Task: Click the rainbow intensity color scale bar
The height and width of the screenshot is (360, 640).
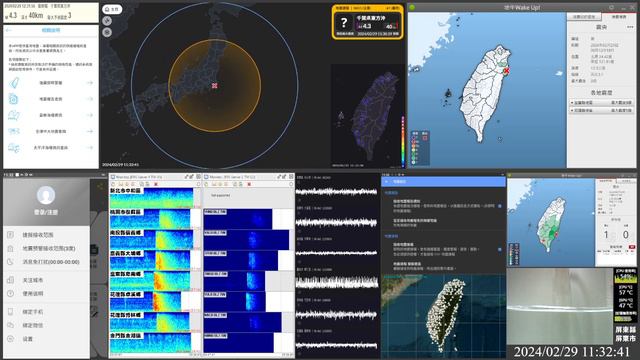Action: coord(403,141)
